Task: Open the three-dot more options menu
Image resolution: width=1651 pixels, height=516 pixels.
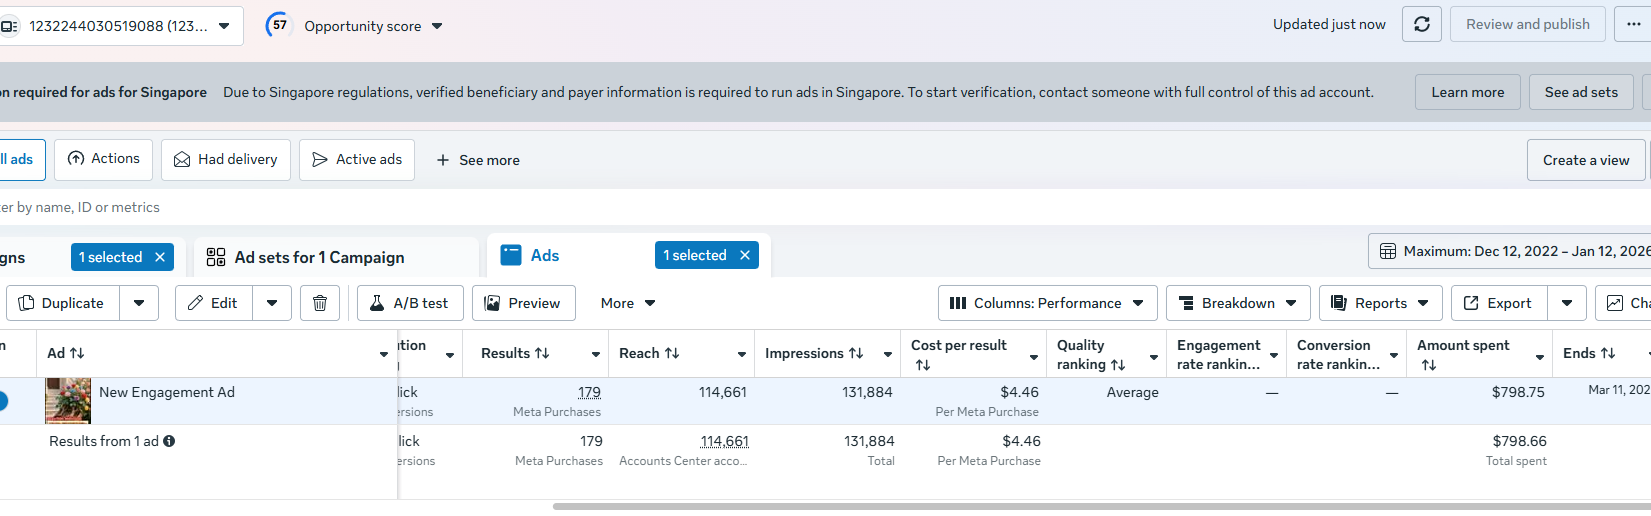Action: [x=1633, y=25]
